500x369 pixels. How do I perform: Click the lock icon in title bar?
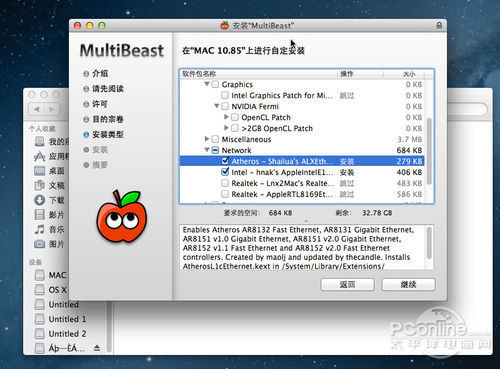[439, 25]
